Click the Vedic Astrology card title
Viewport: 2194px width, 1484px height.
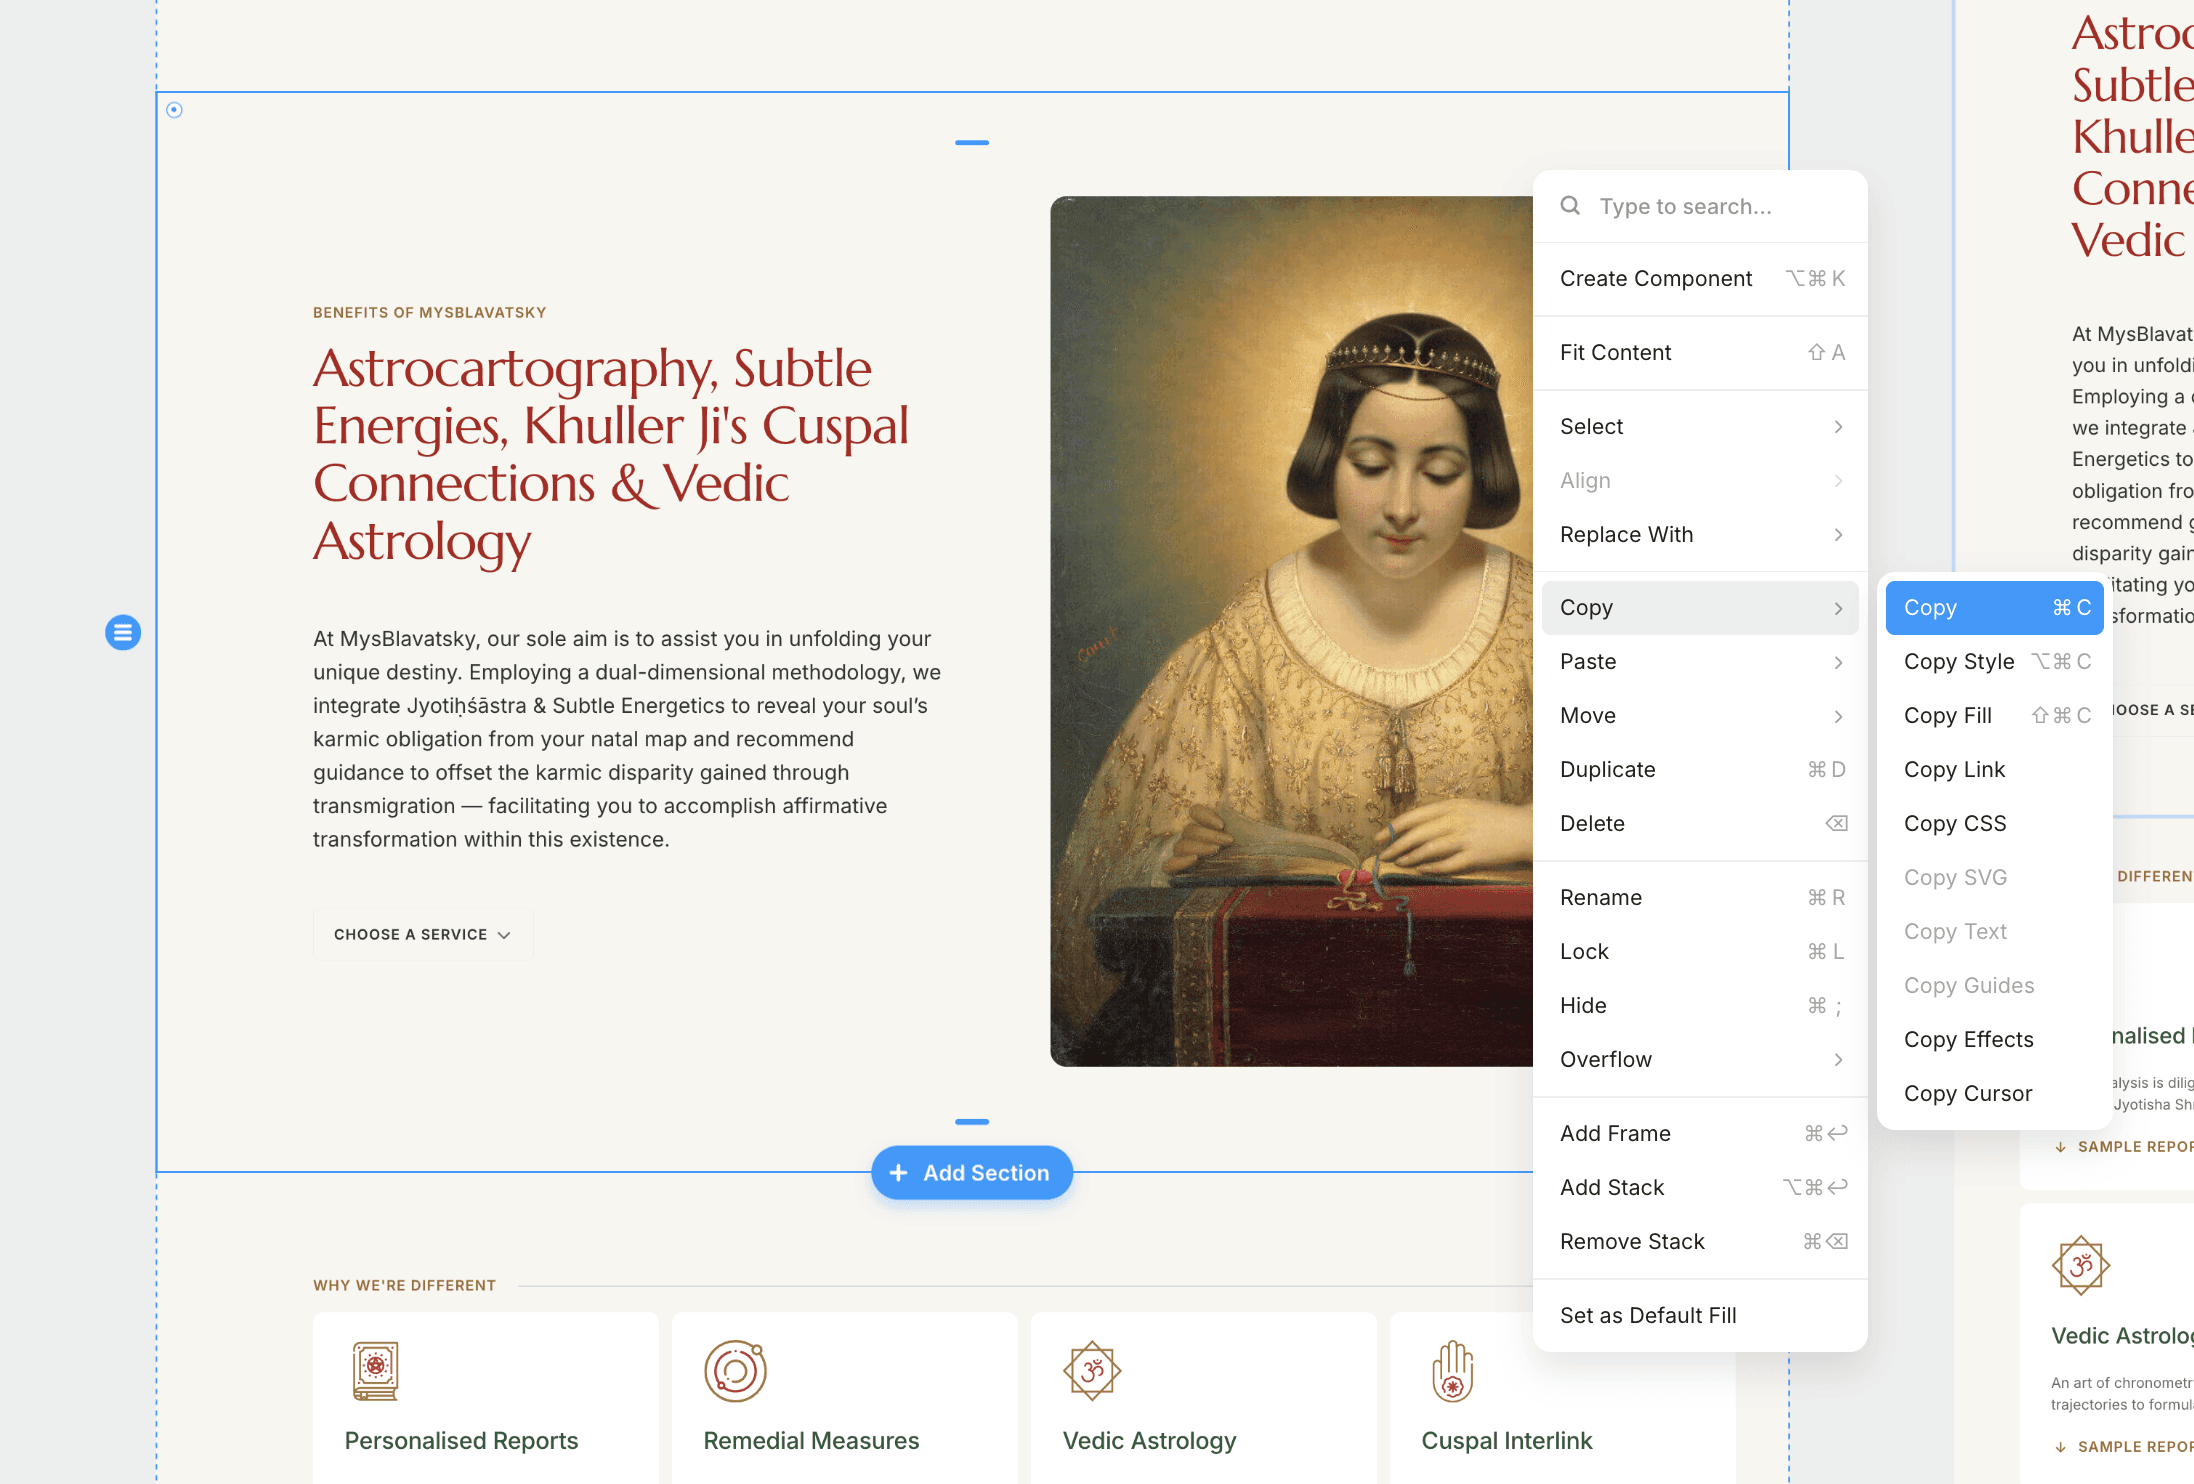tap(1150, 1441)
